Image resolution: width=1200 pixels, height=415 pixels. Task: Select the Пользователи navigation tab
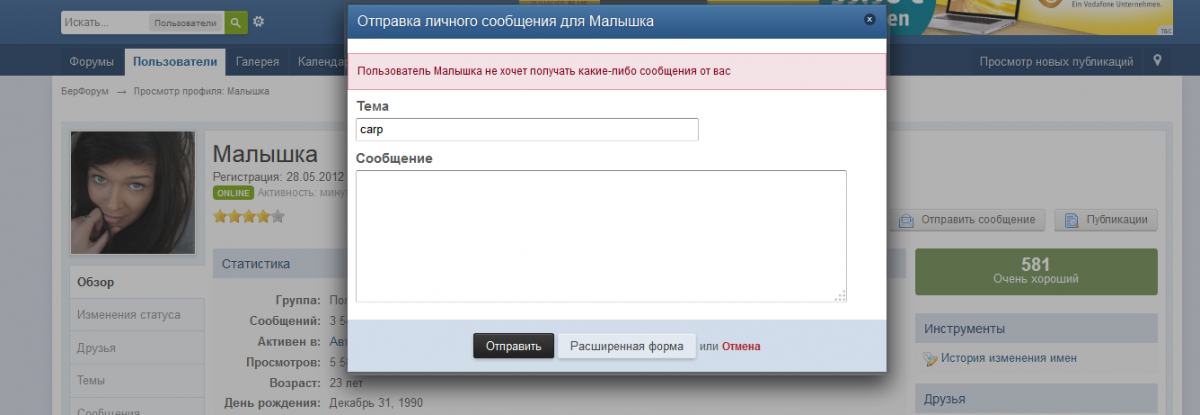click(174, 62)
